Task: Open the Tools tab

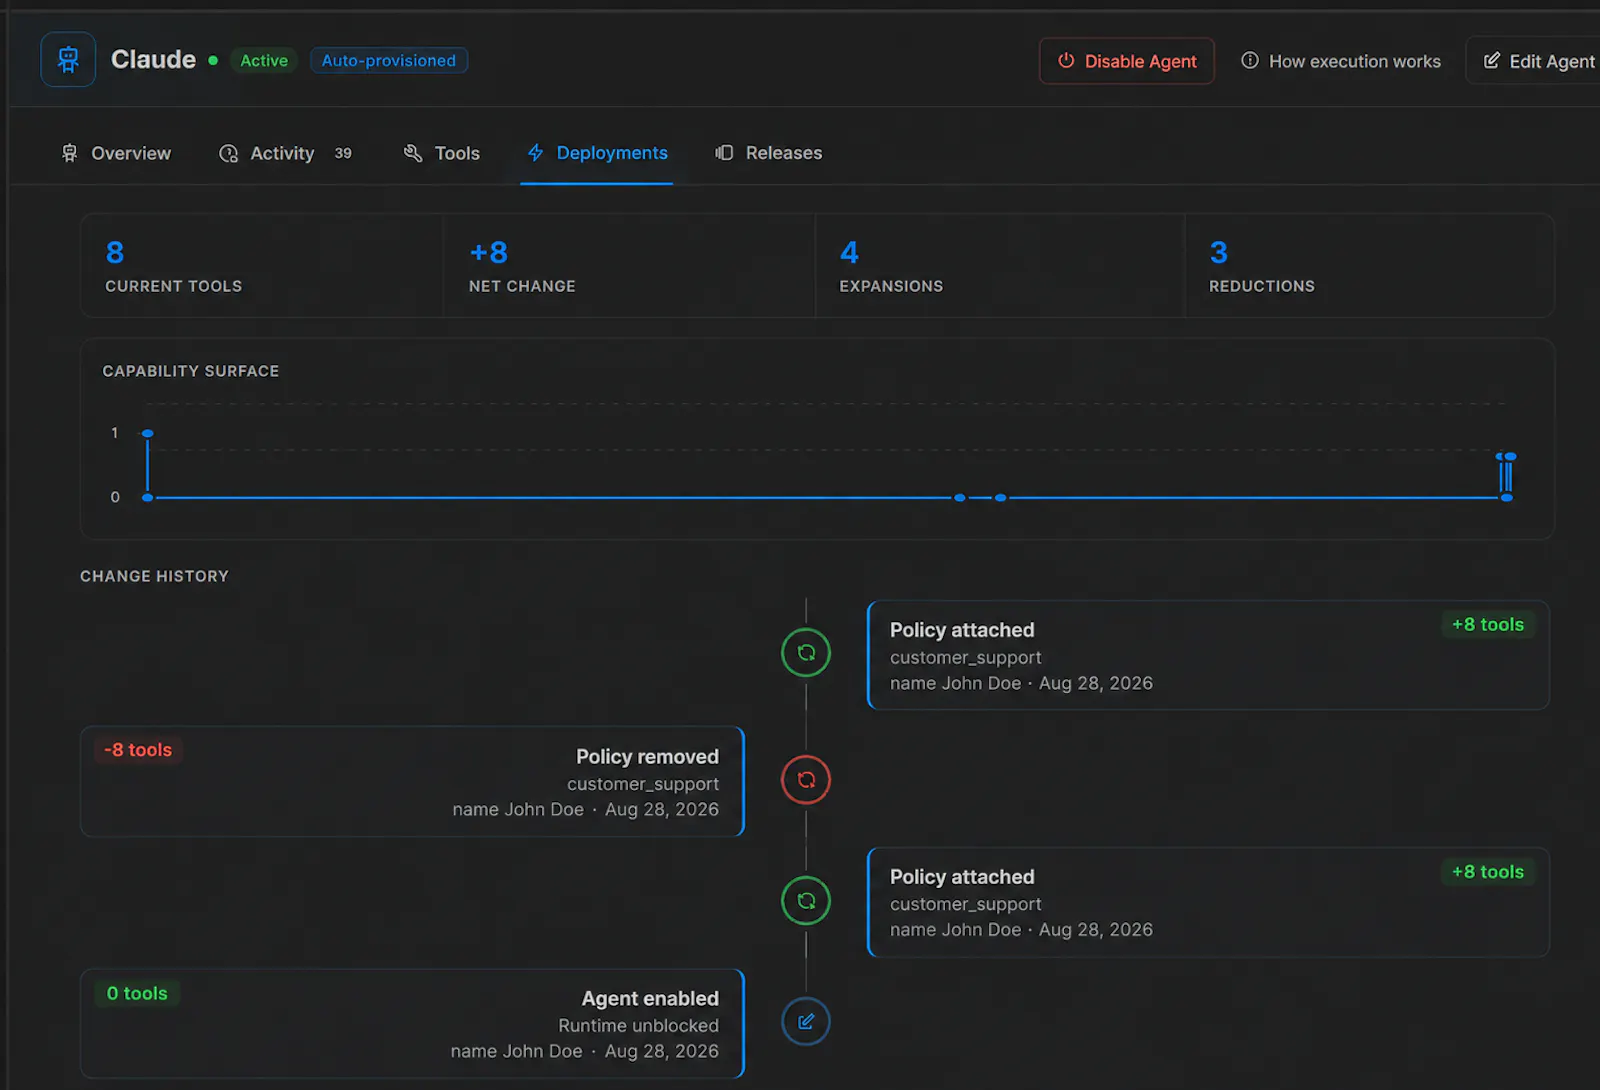Action: (442, 153)
